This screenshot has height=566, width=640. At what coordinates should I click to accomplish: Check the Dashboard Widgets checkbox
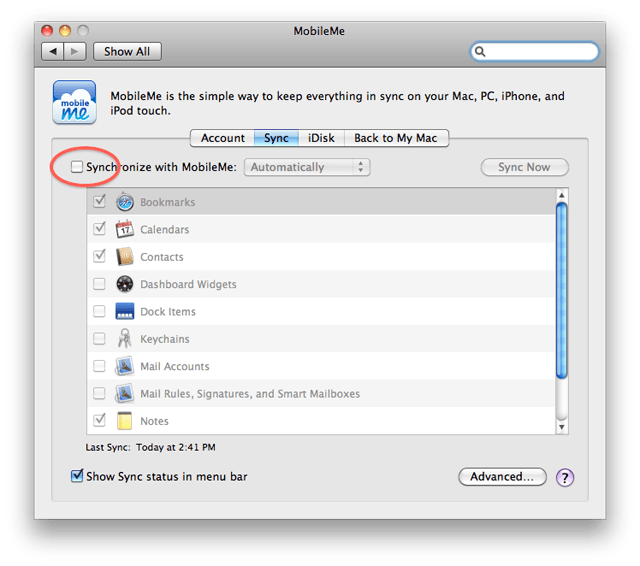point(99,284)
